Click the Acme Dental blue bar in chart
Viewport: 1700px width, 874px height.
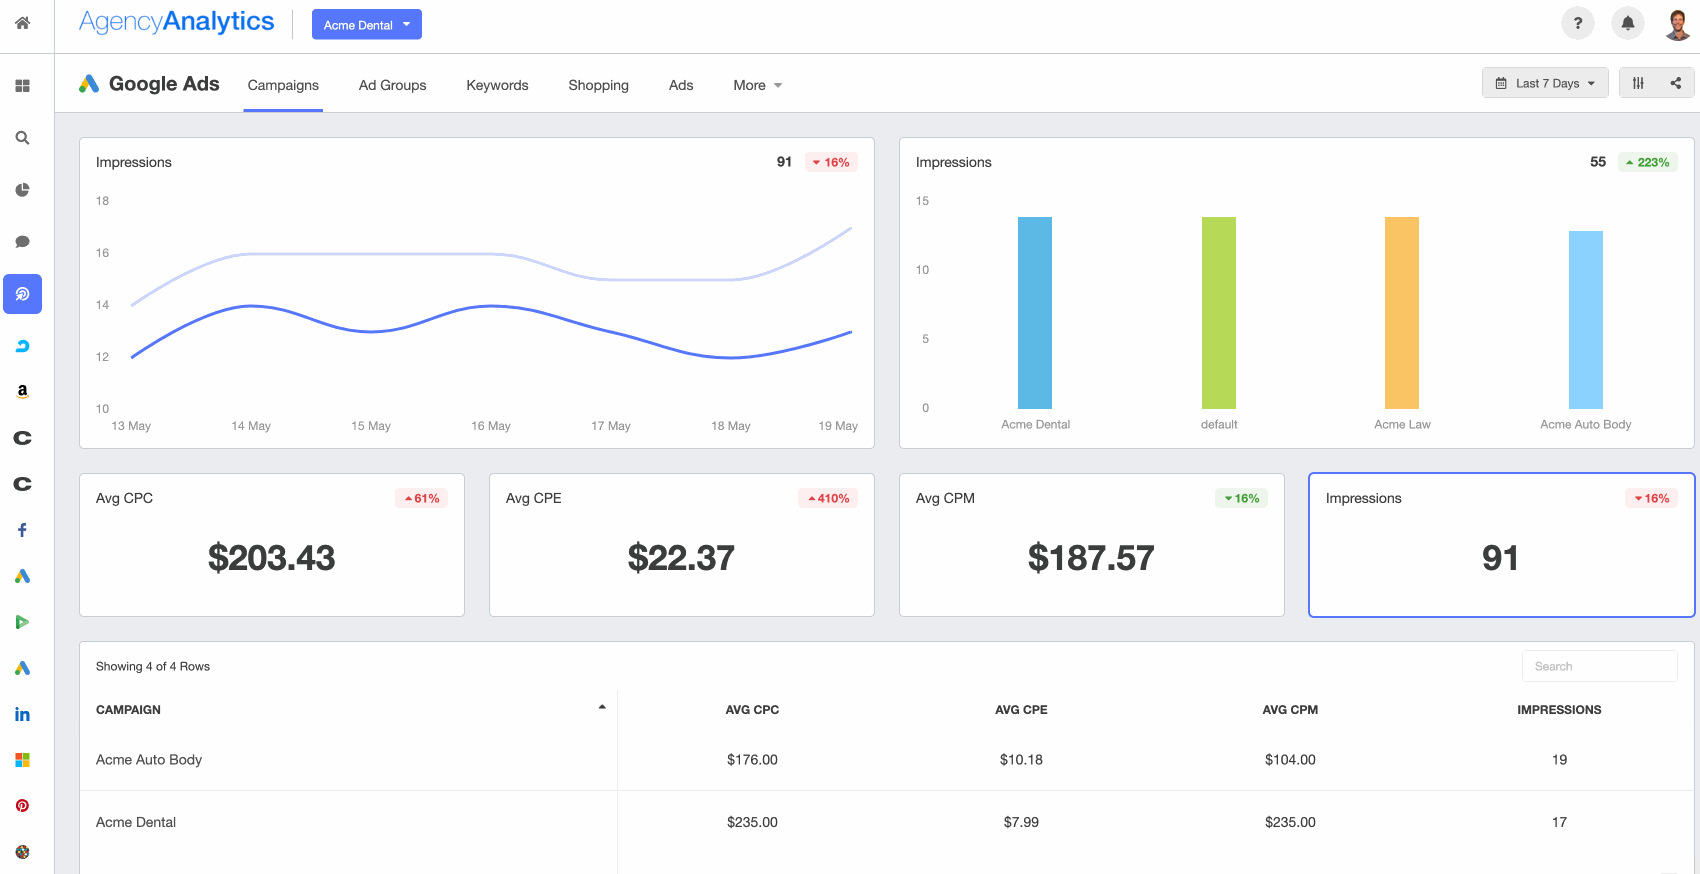pyautogui.click(x=1035, y=313)
